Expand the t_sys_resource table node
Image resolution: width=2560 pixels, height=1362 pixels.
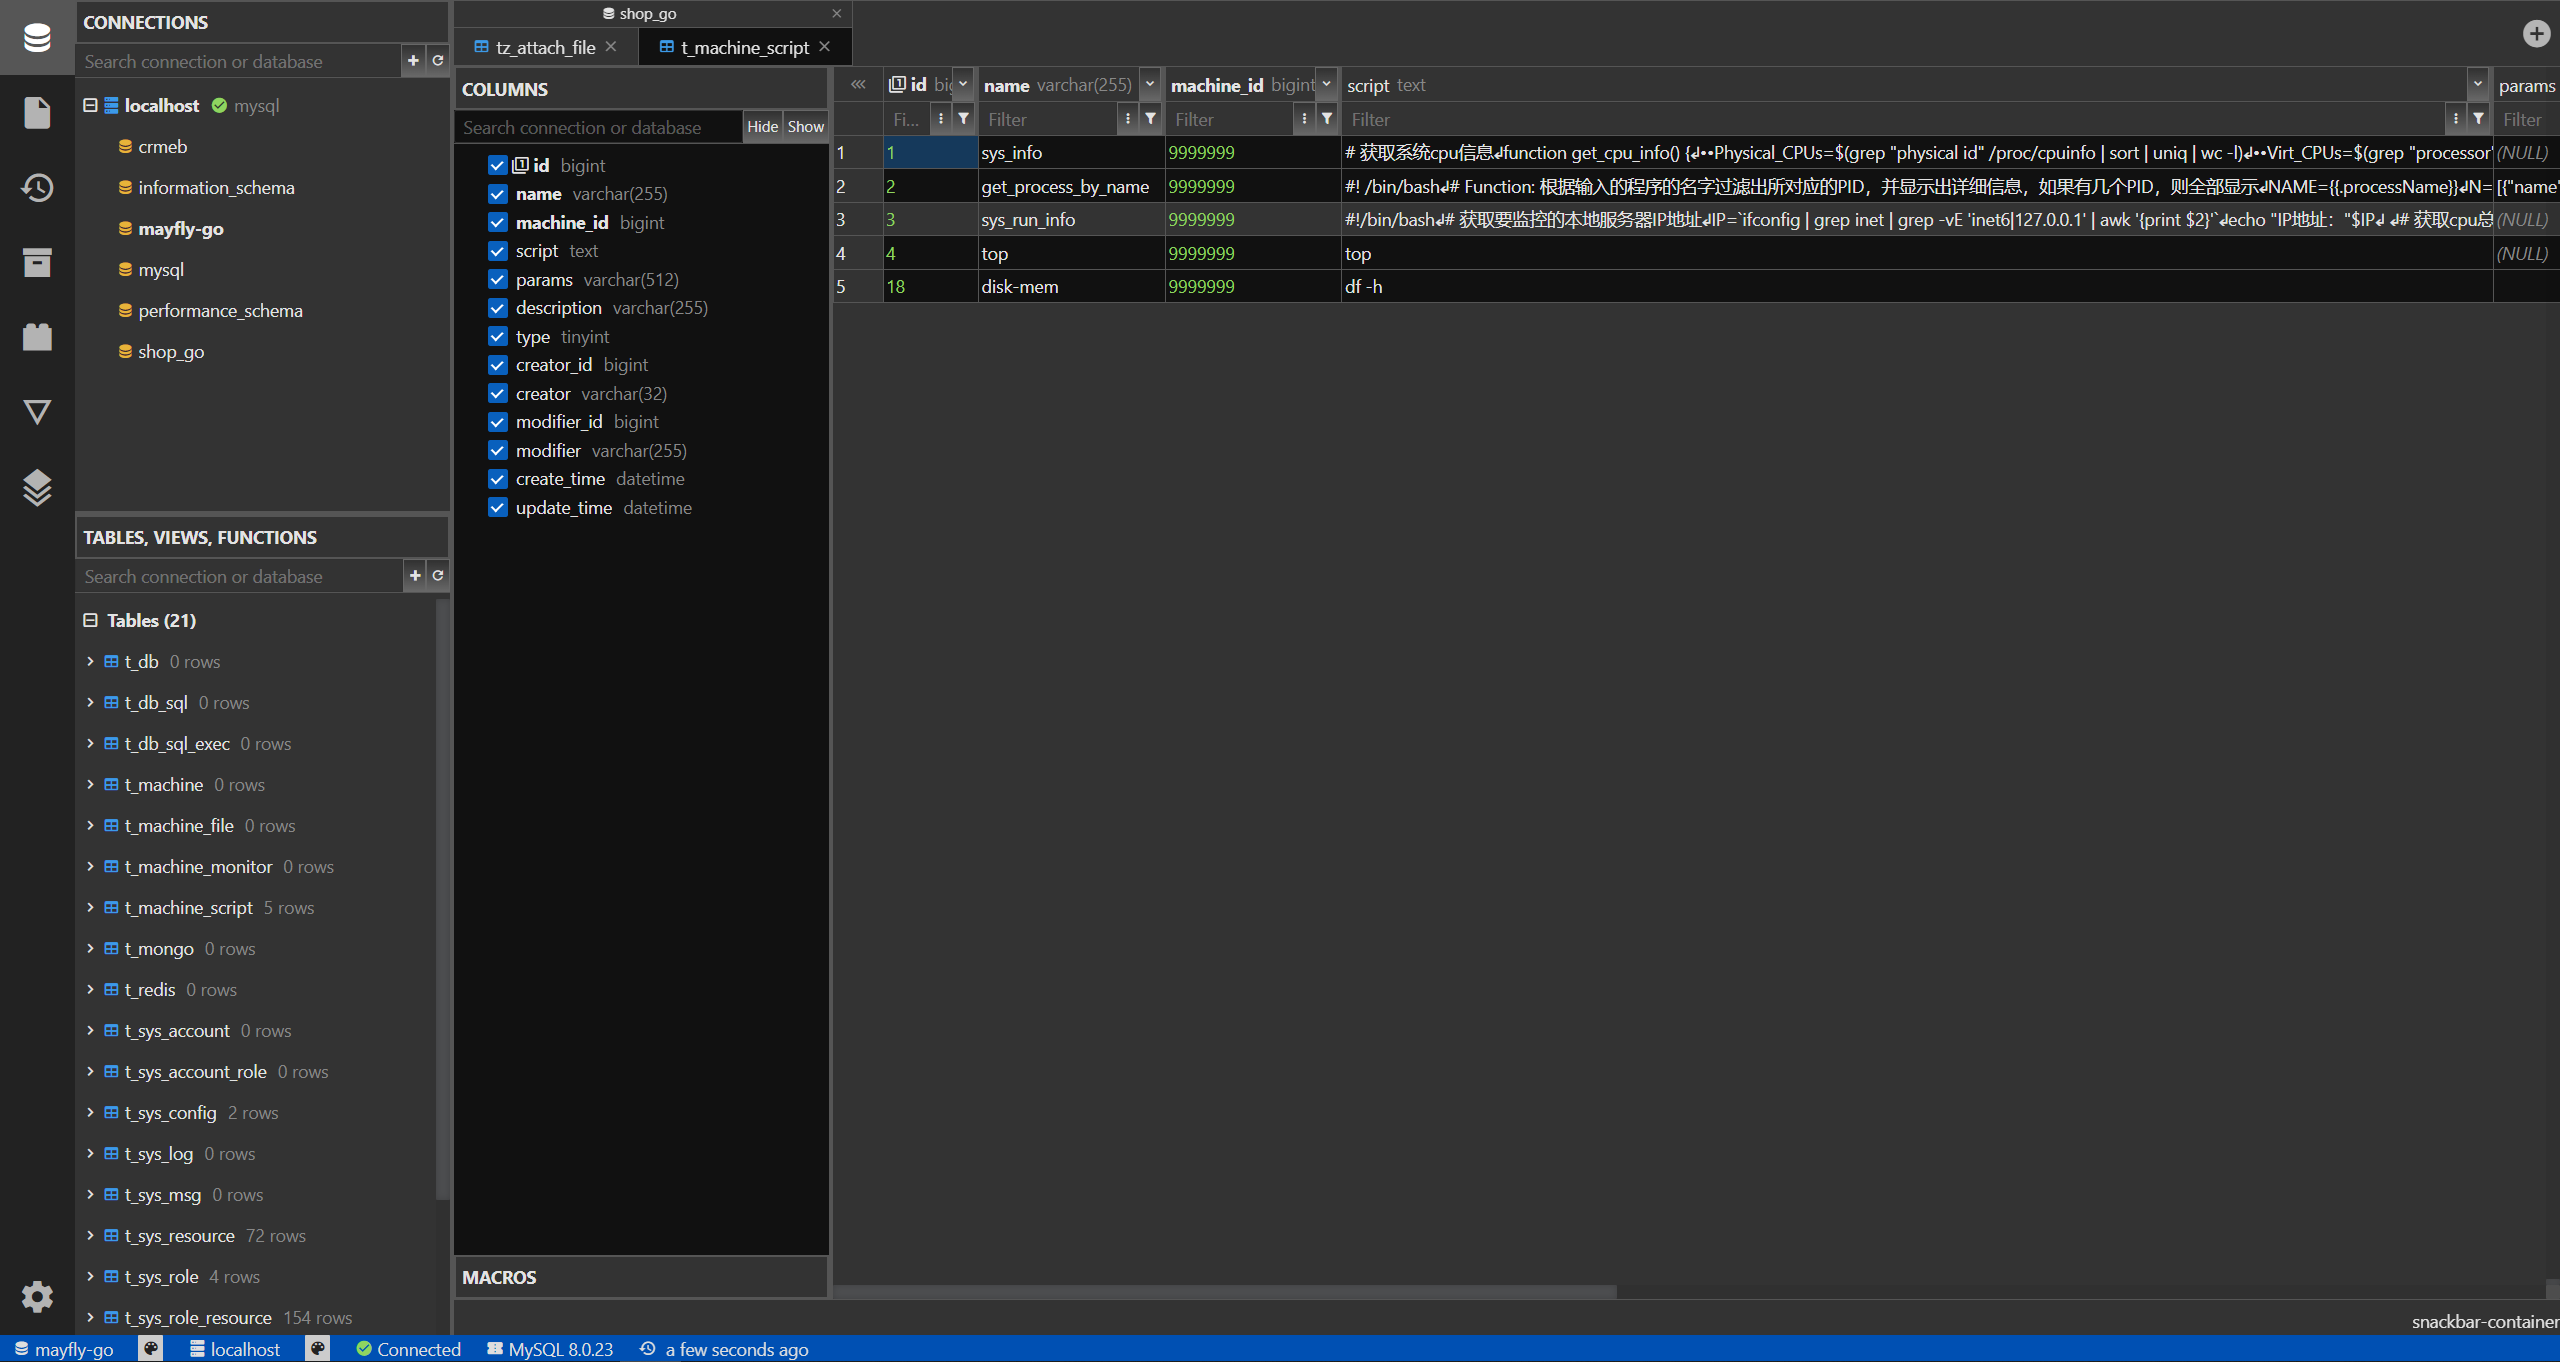coord(90,1236)
